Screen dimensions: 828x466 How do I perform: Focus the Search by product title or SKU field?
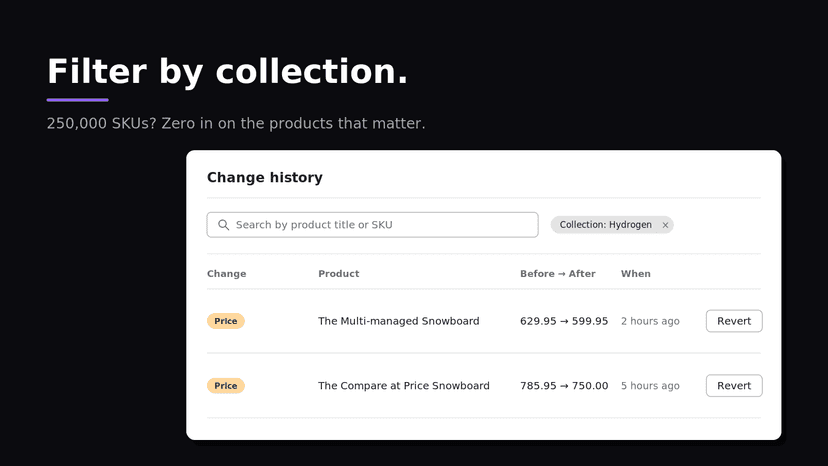coord(372,225)
